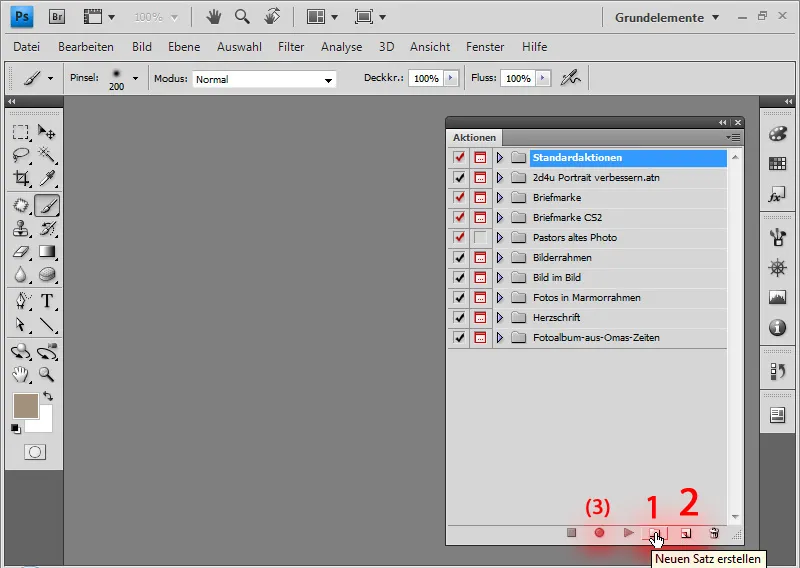This screenshot has height=568, width=800.
Task: Select the Line tool
Action: (47, 324)
